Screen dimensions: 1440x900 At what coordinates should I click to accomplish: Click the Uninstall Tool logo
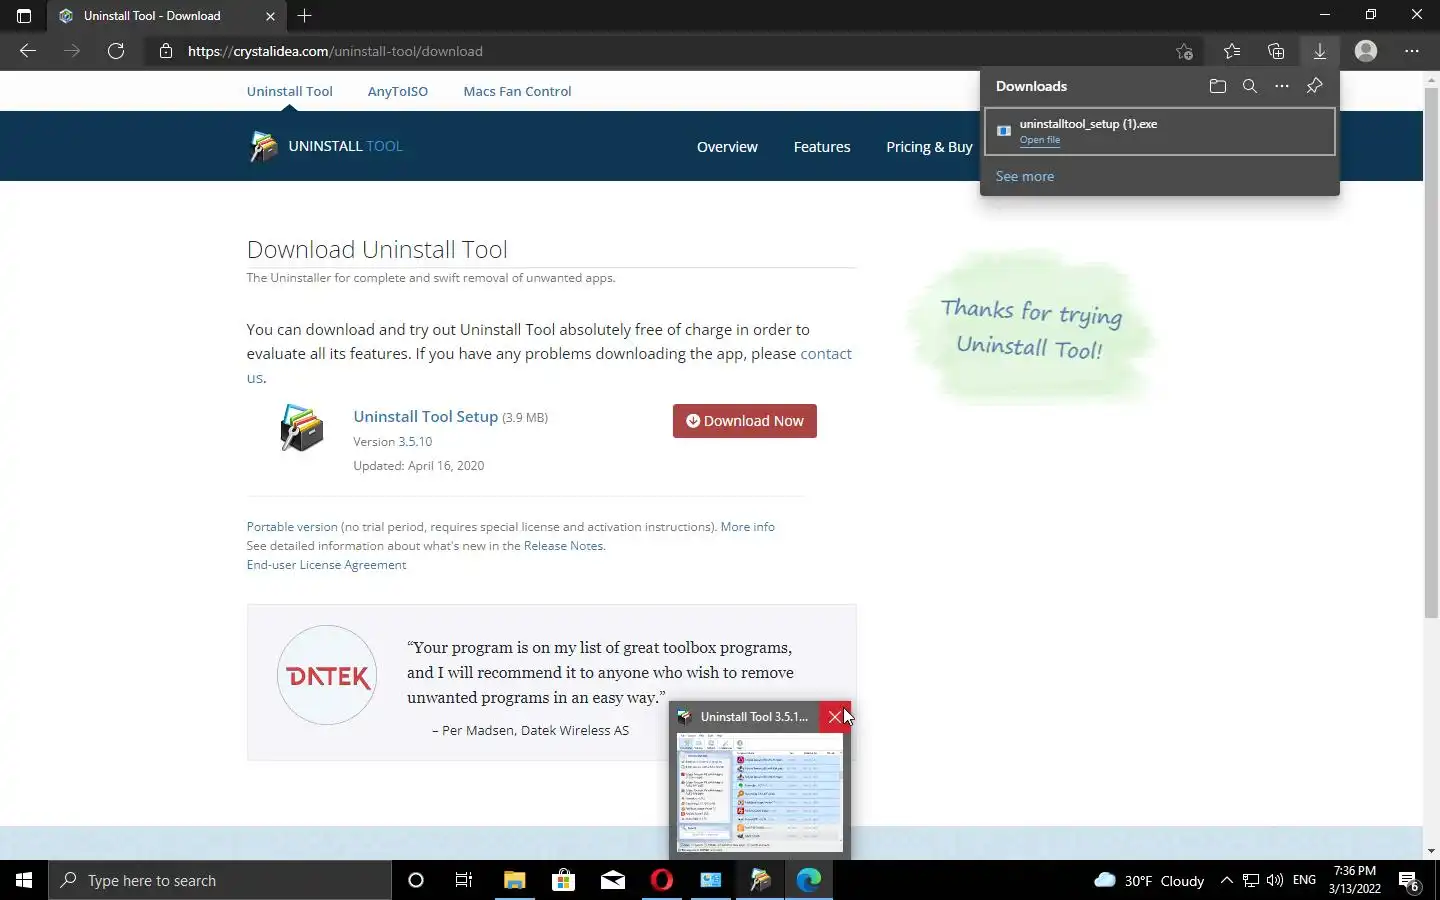[325, 146]
